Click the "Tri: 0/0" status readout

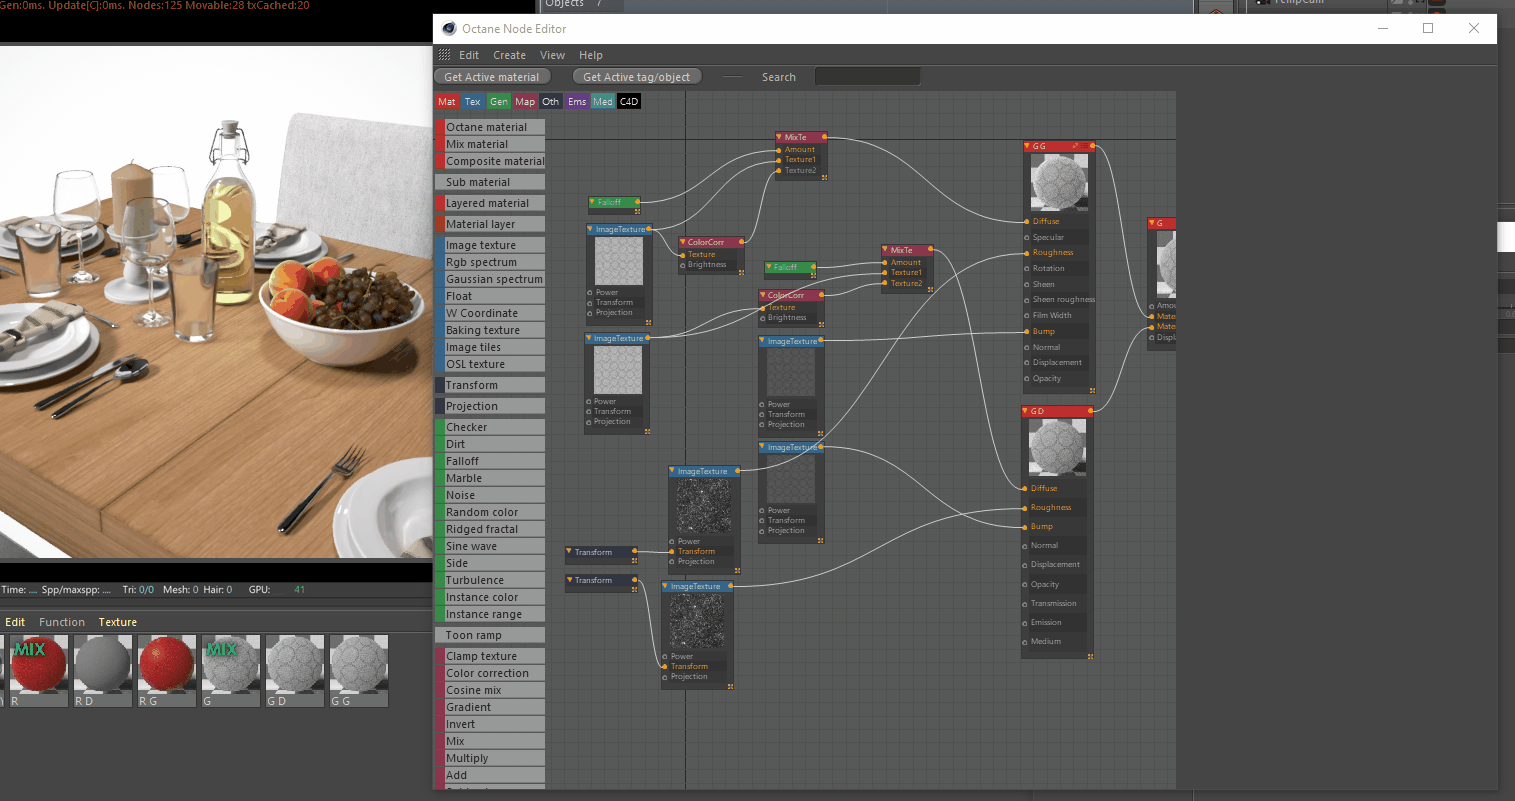[x=138, y=590]
